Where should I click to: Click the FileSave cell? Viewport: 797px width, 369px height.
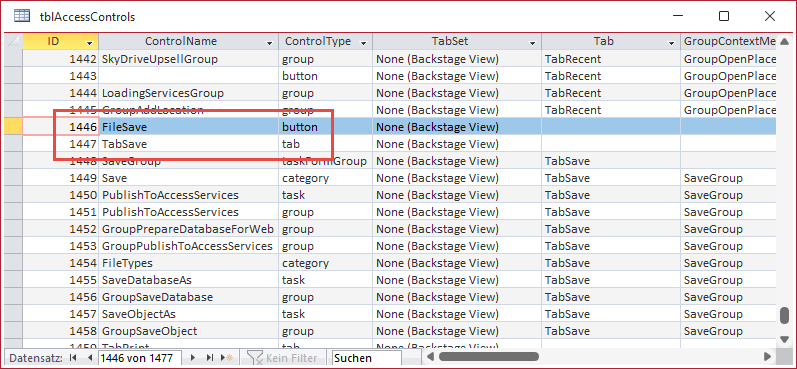(x=189, y=127)
